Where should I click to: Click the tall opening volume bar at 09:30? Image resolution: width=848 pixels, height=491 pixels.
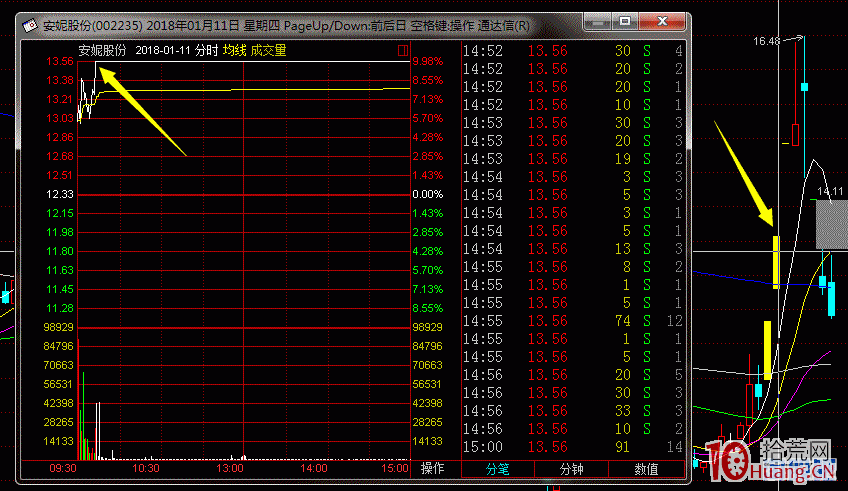pyautogui.click(x=79, y=399)
